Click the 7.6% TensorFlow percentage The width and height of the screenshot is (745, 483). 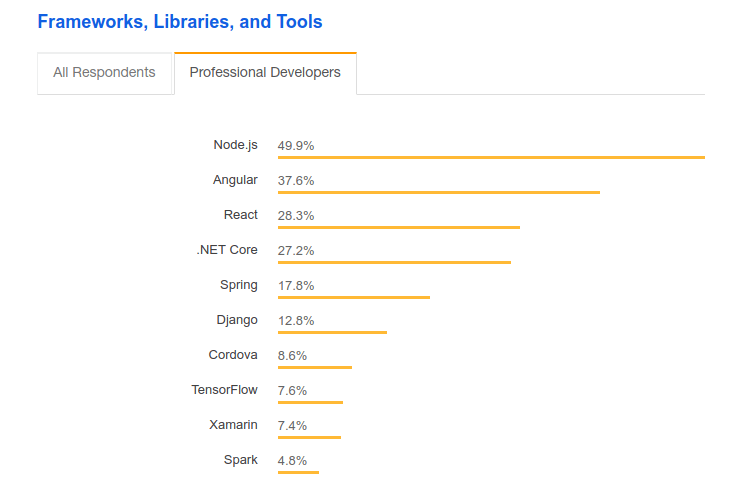point(292,390)
